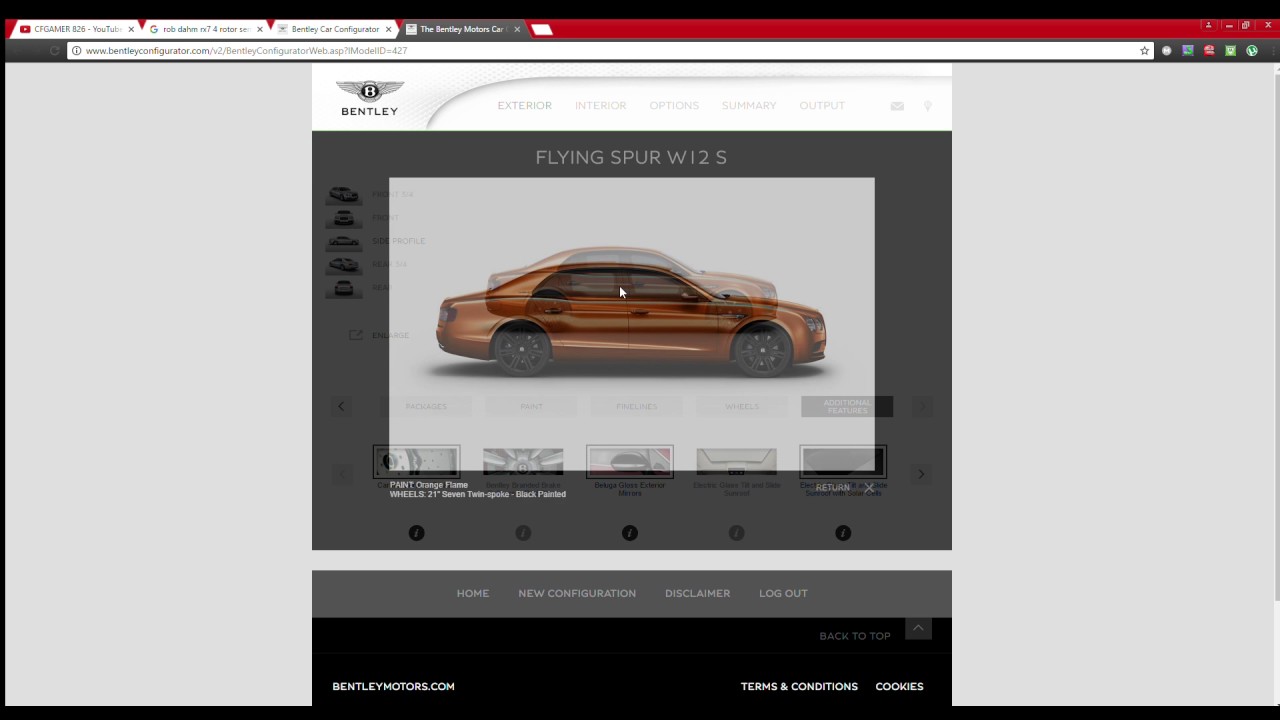
Task: Open the COOKIES link
Action: tap(899, 686)
